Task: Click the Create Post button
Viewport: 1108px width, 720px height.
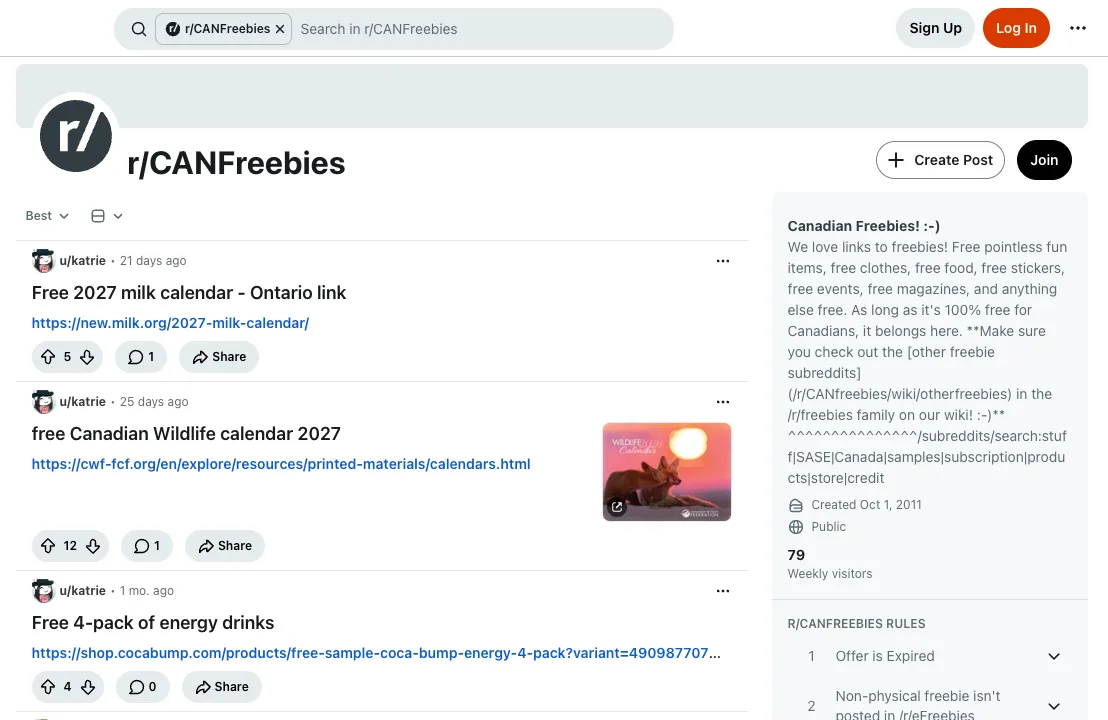Action: [940, 160]
